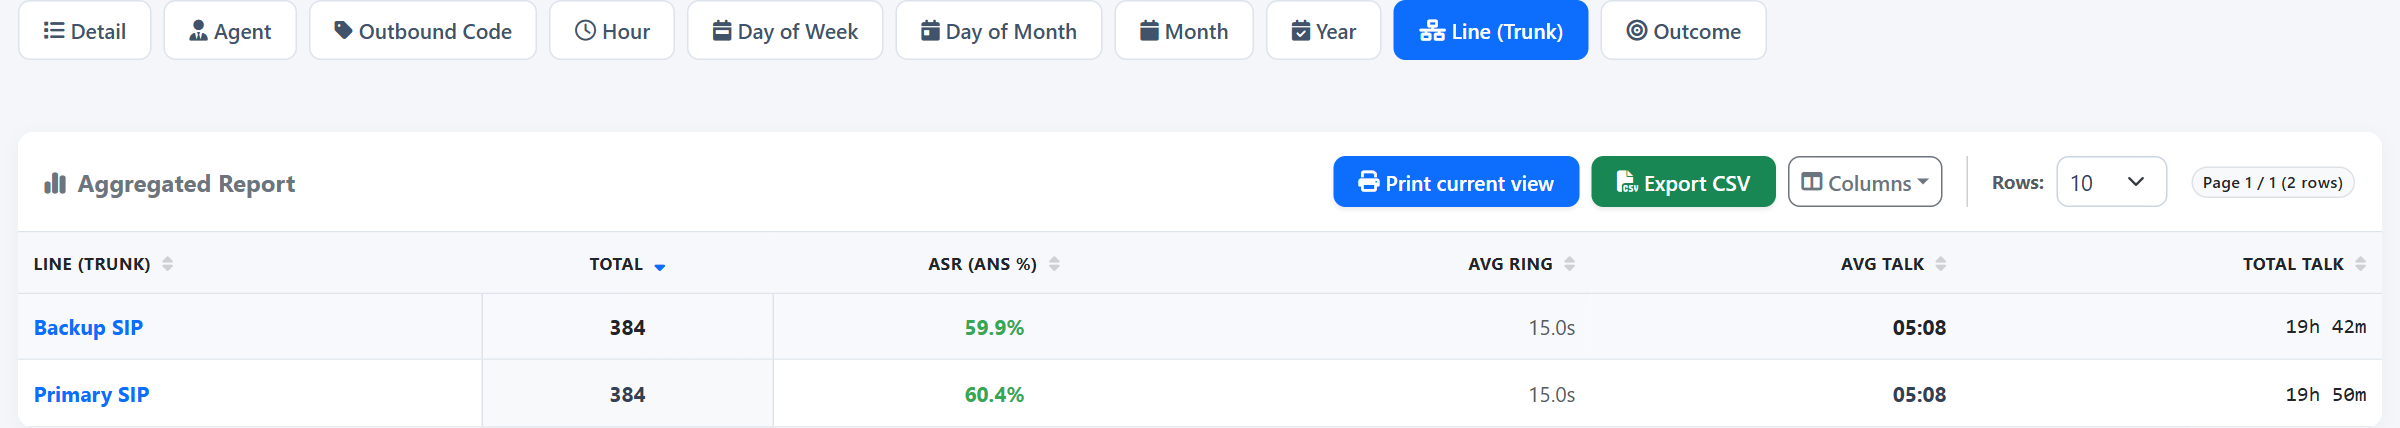Click the 19h 50m total talk cell

2326,395
